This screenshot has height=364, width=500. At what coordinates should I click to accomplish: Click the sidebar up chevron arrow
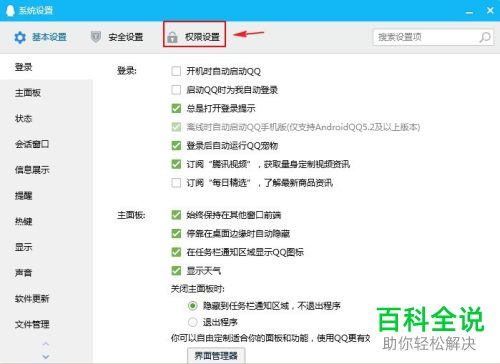coord(46,344)
